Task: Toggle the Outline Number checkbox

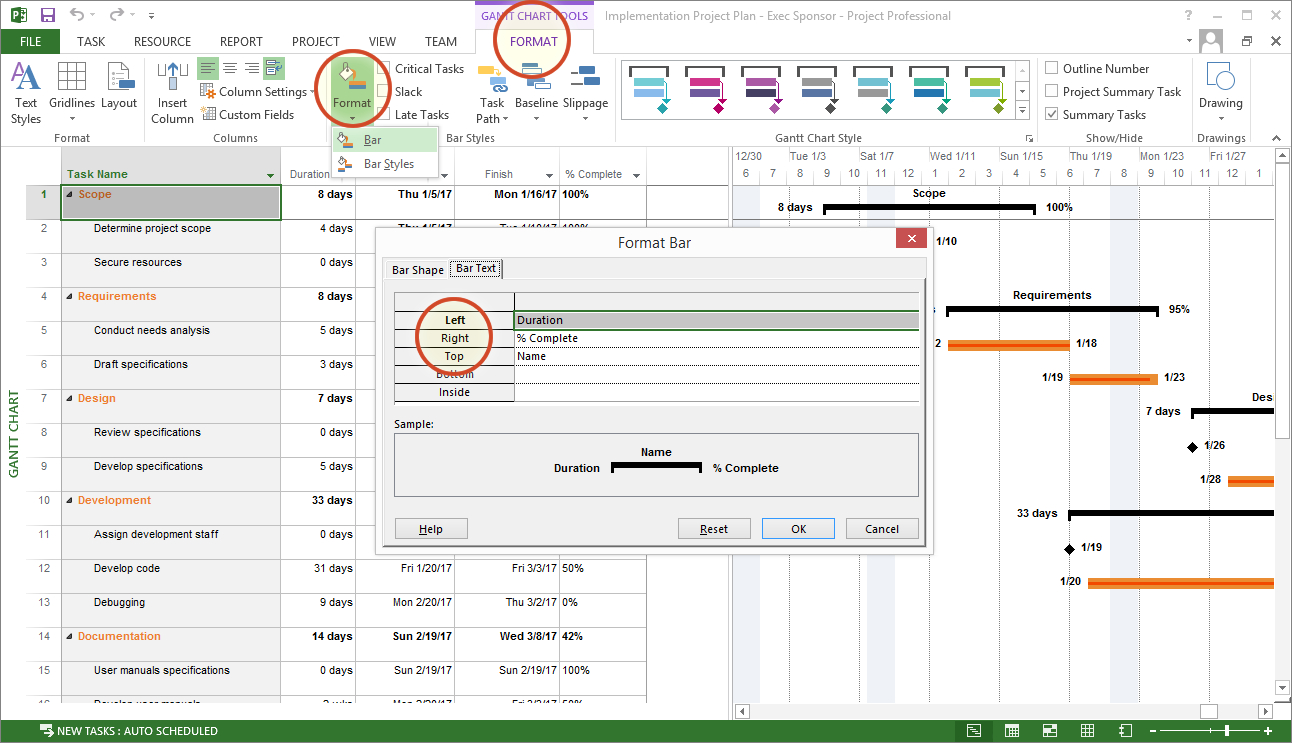Action: coord(1052,69)
